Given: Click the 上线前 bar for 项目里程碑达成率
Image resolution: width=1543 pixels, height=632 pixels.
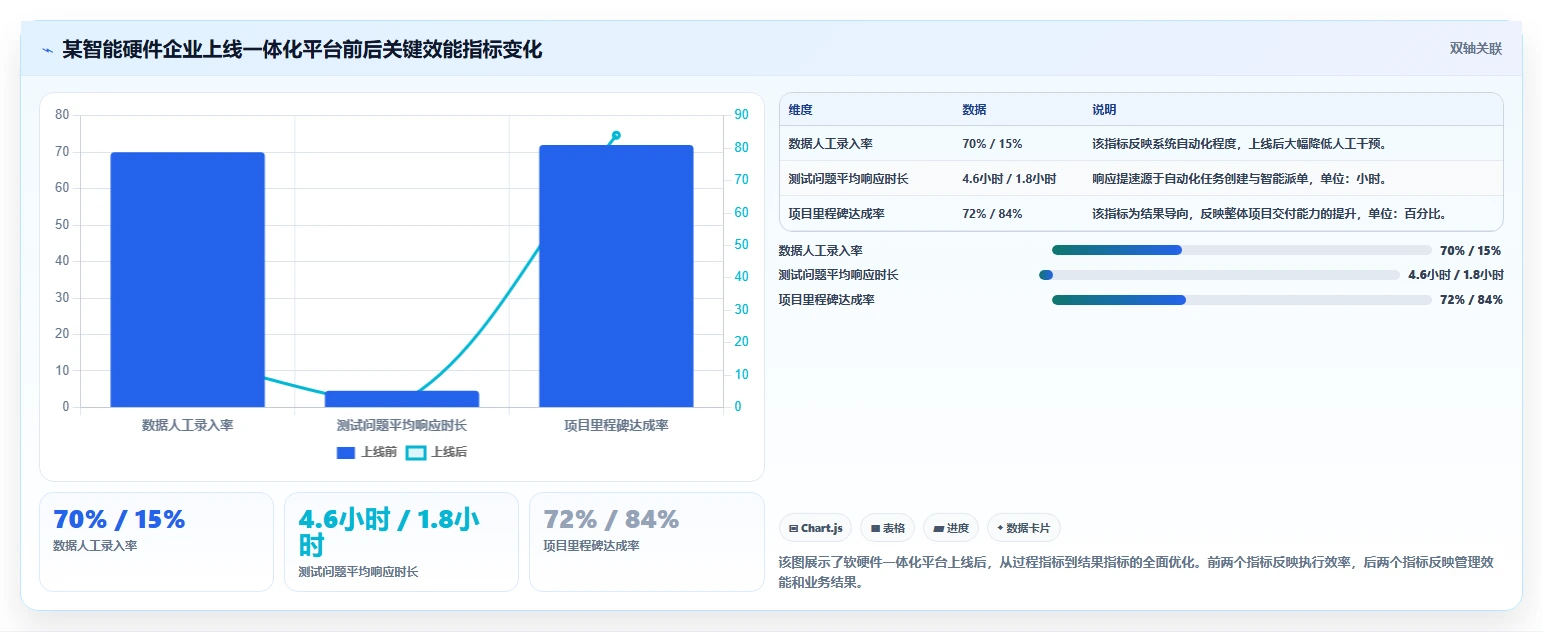Looking at the screenshot, I should click(616, 276).
